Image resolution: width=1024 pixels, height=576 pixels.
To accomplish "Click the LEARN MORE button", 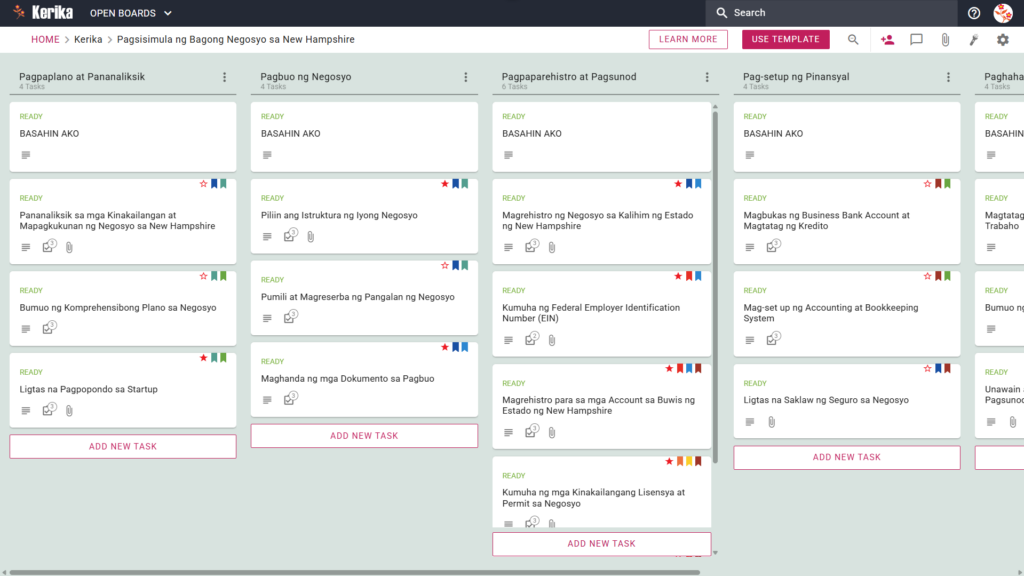I will (688, 39).
